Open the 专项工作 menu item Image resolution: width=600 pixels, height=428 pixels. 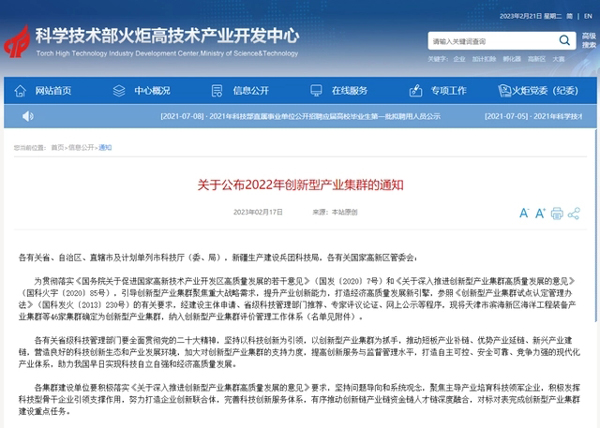tap(449, 91)
